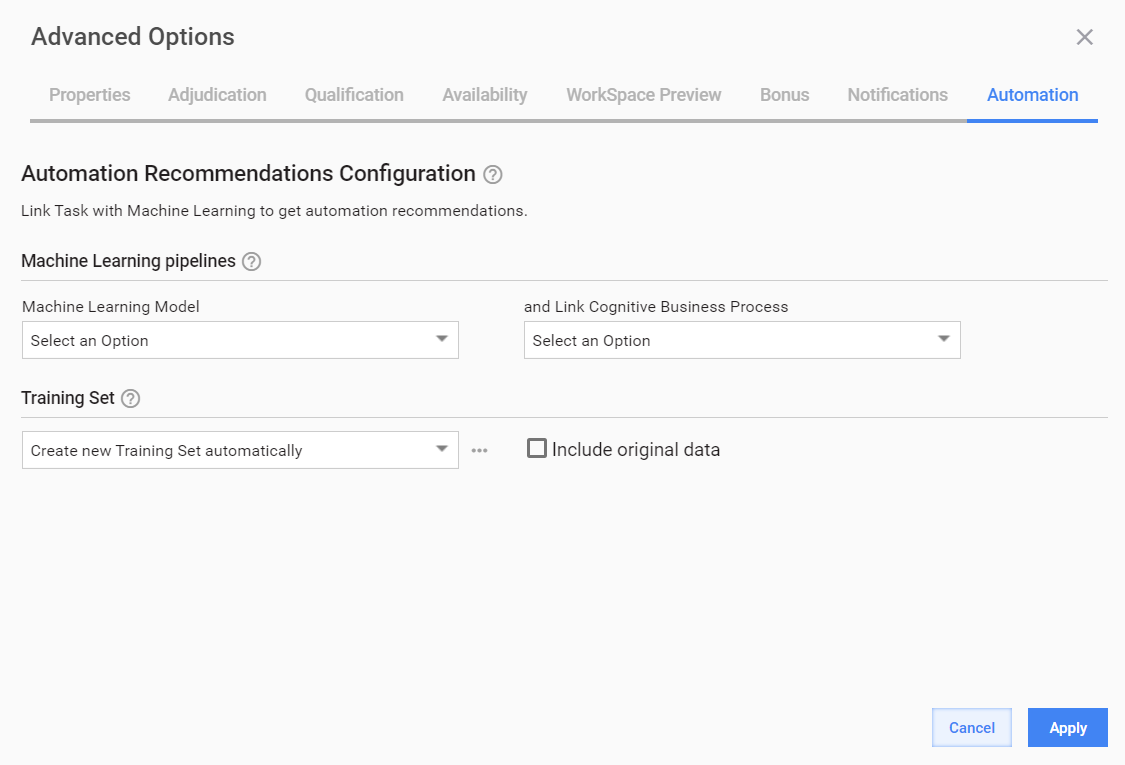The width and height of the screenshot is (1125, 765).
Task: Click the Machine Learning pipelines help icon
Action: point(251,261)
